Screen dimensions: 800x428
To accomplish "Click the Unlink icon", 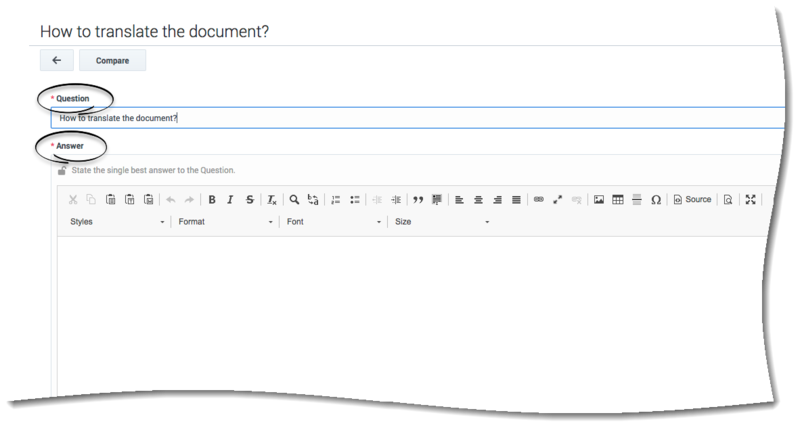I will (577, 199).
